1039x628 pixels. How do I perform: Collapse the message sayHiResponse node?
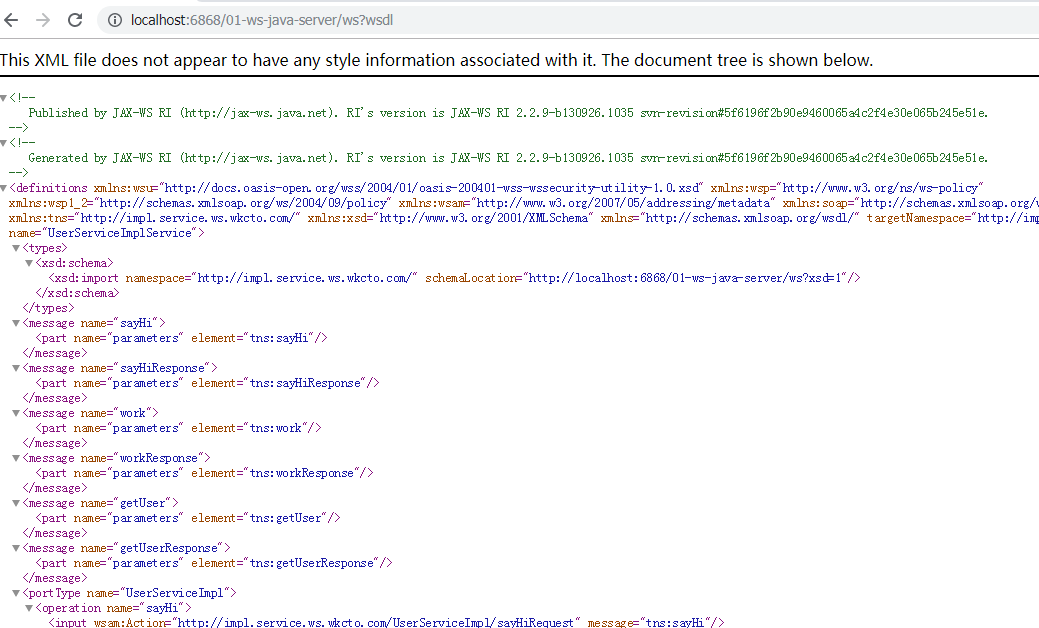tap(16, 368)
